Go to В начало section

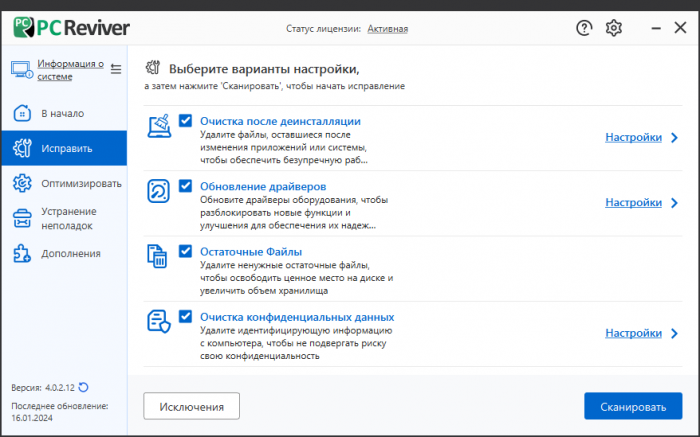64,113
